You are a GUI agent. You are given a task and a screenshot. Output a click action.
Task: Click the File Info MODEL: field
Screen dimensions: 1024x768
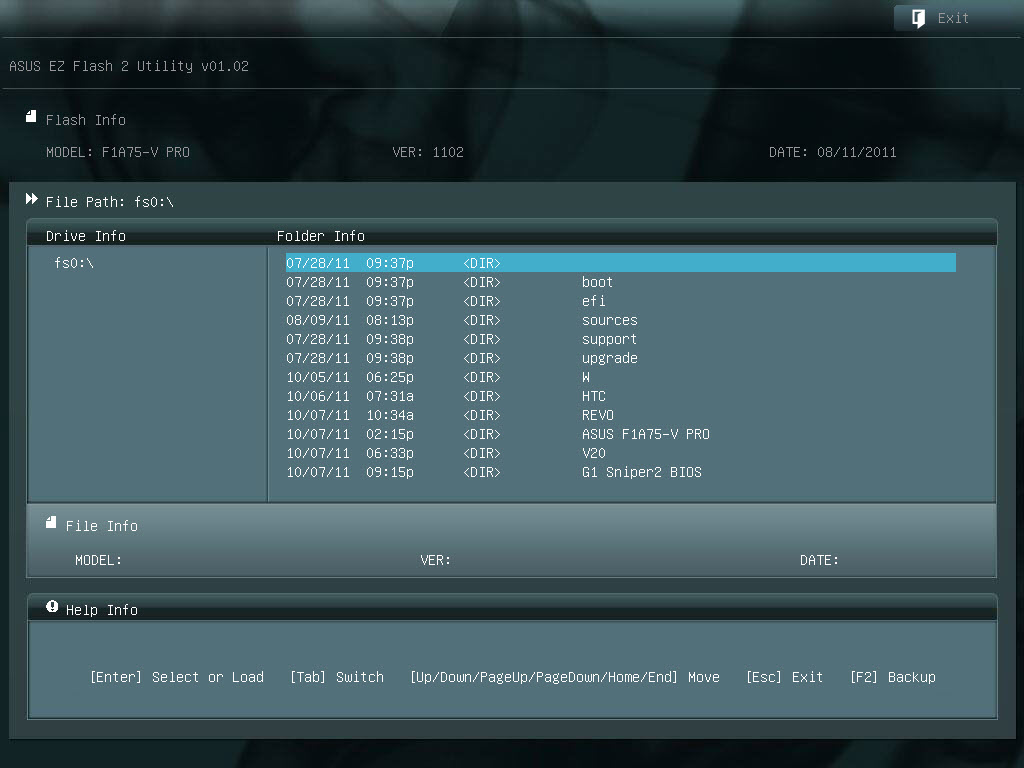(98, 560)
